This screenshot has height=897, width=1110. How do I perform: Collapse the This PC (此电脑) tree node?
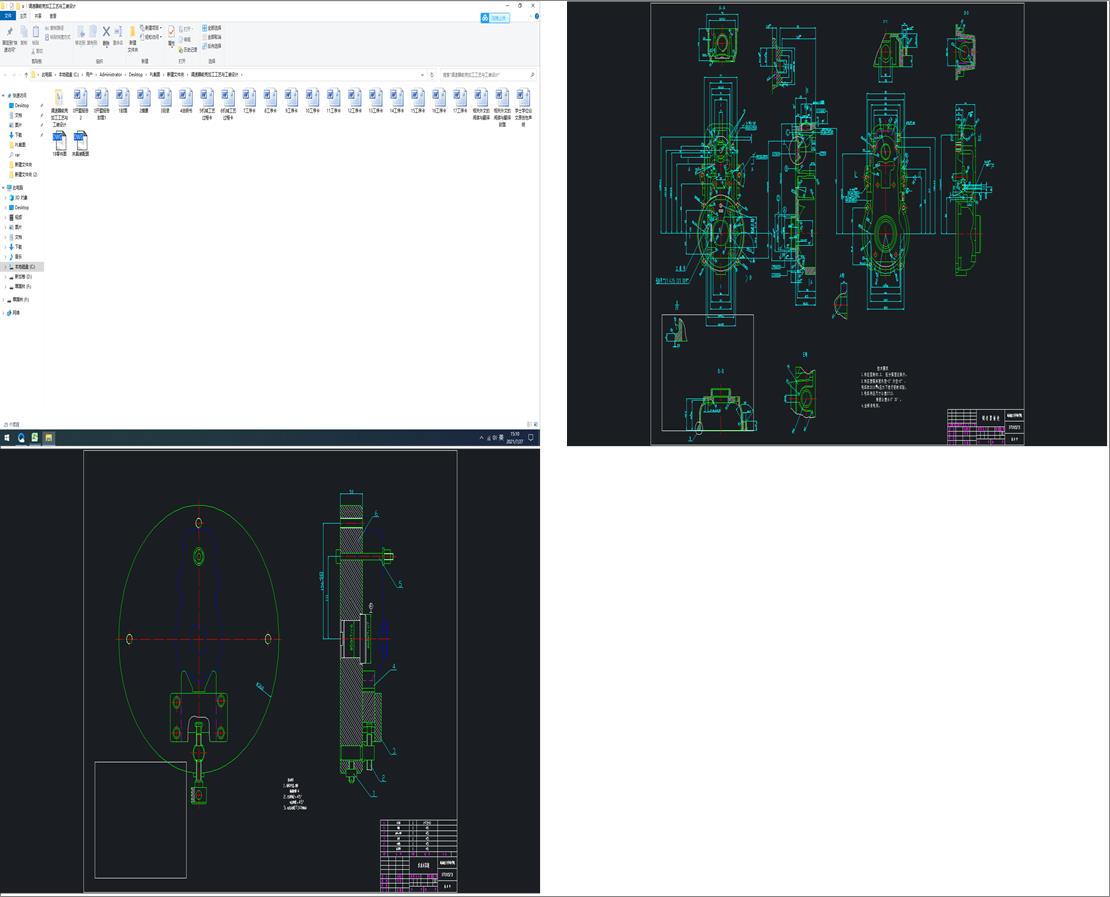click(x=3, y=188)
